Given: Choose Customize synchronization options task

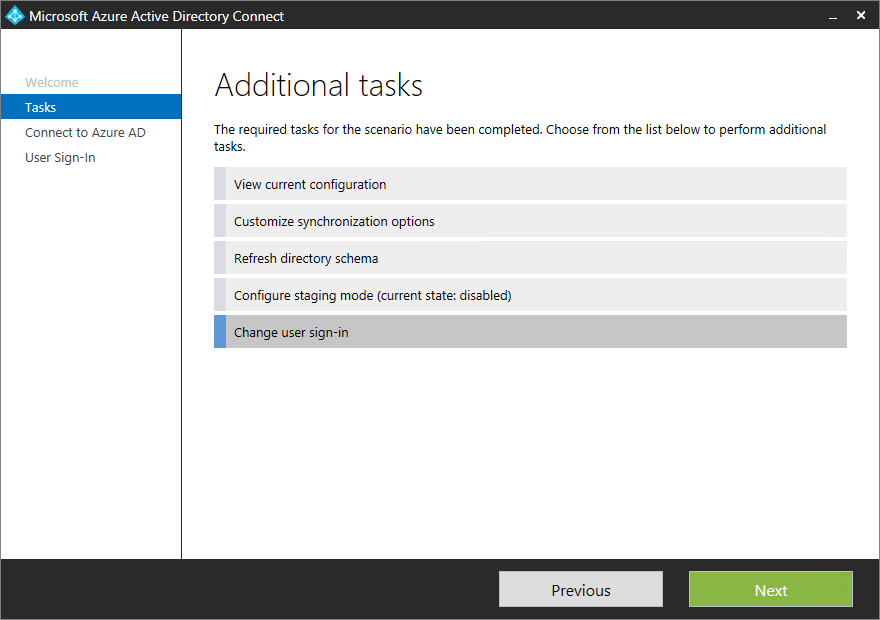Looking at the screenshot, I should coord(530,221).
